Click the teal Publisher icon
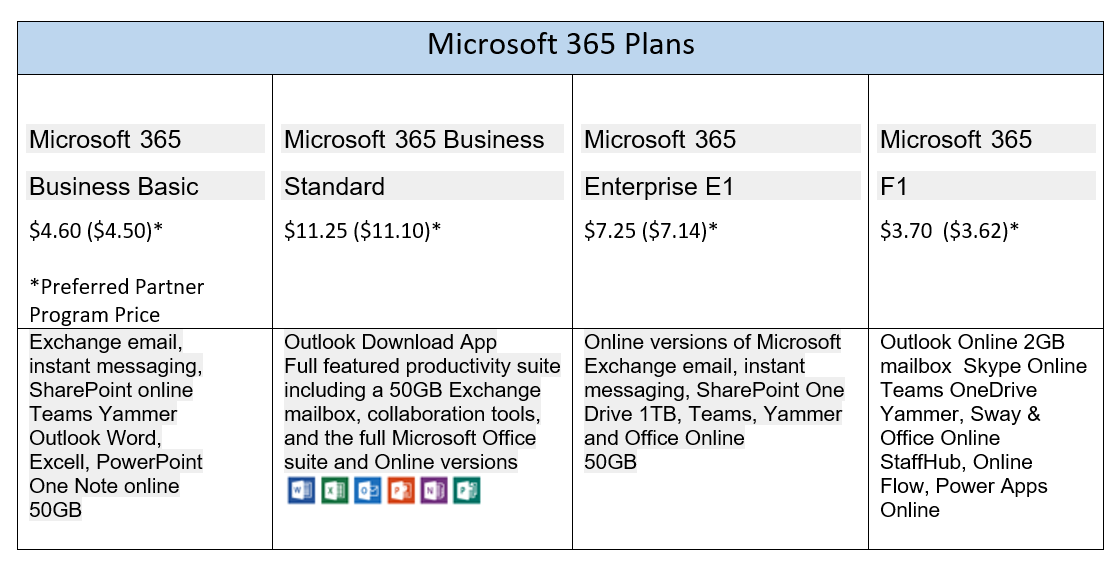The width and height of the screenshot is (1117, 570). pyautogui.click(x=467, y=491)
